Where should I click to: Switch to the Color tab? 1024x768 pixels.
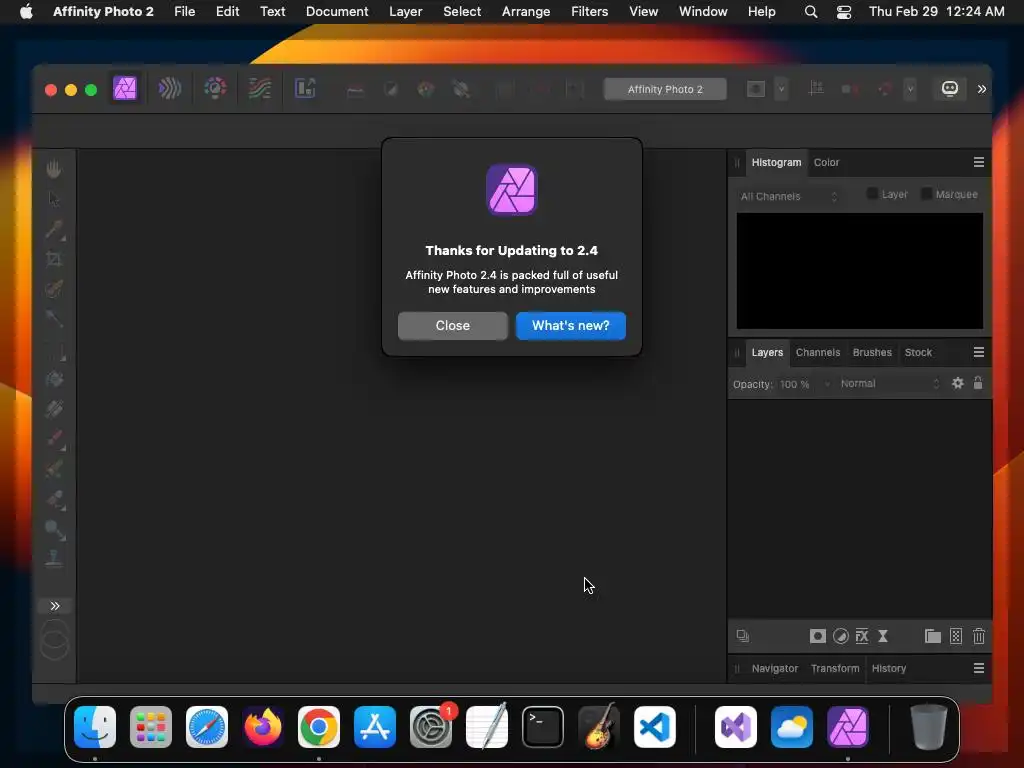(x=826, y=162)
